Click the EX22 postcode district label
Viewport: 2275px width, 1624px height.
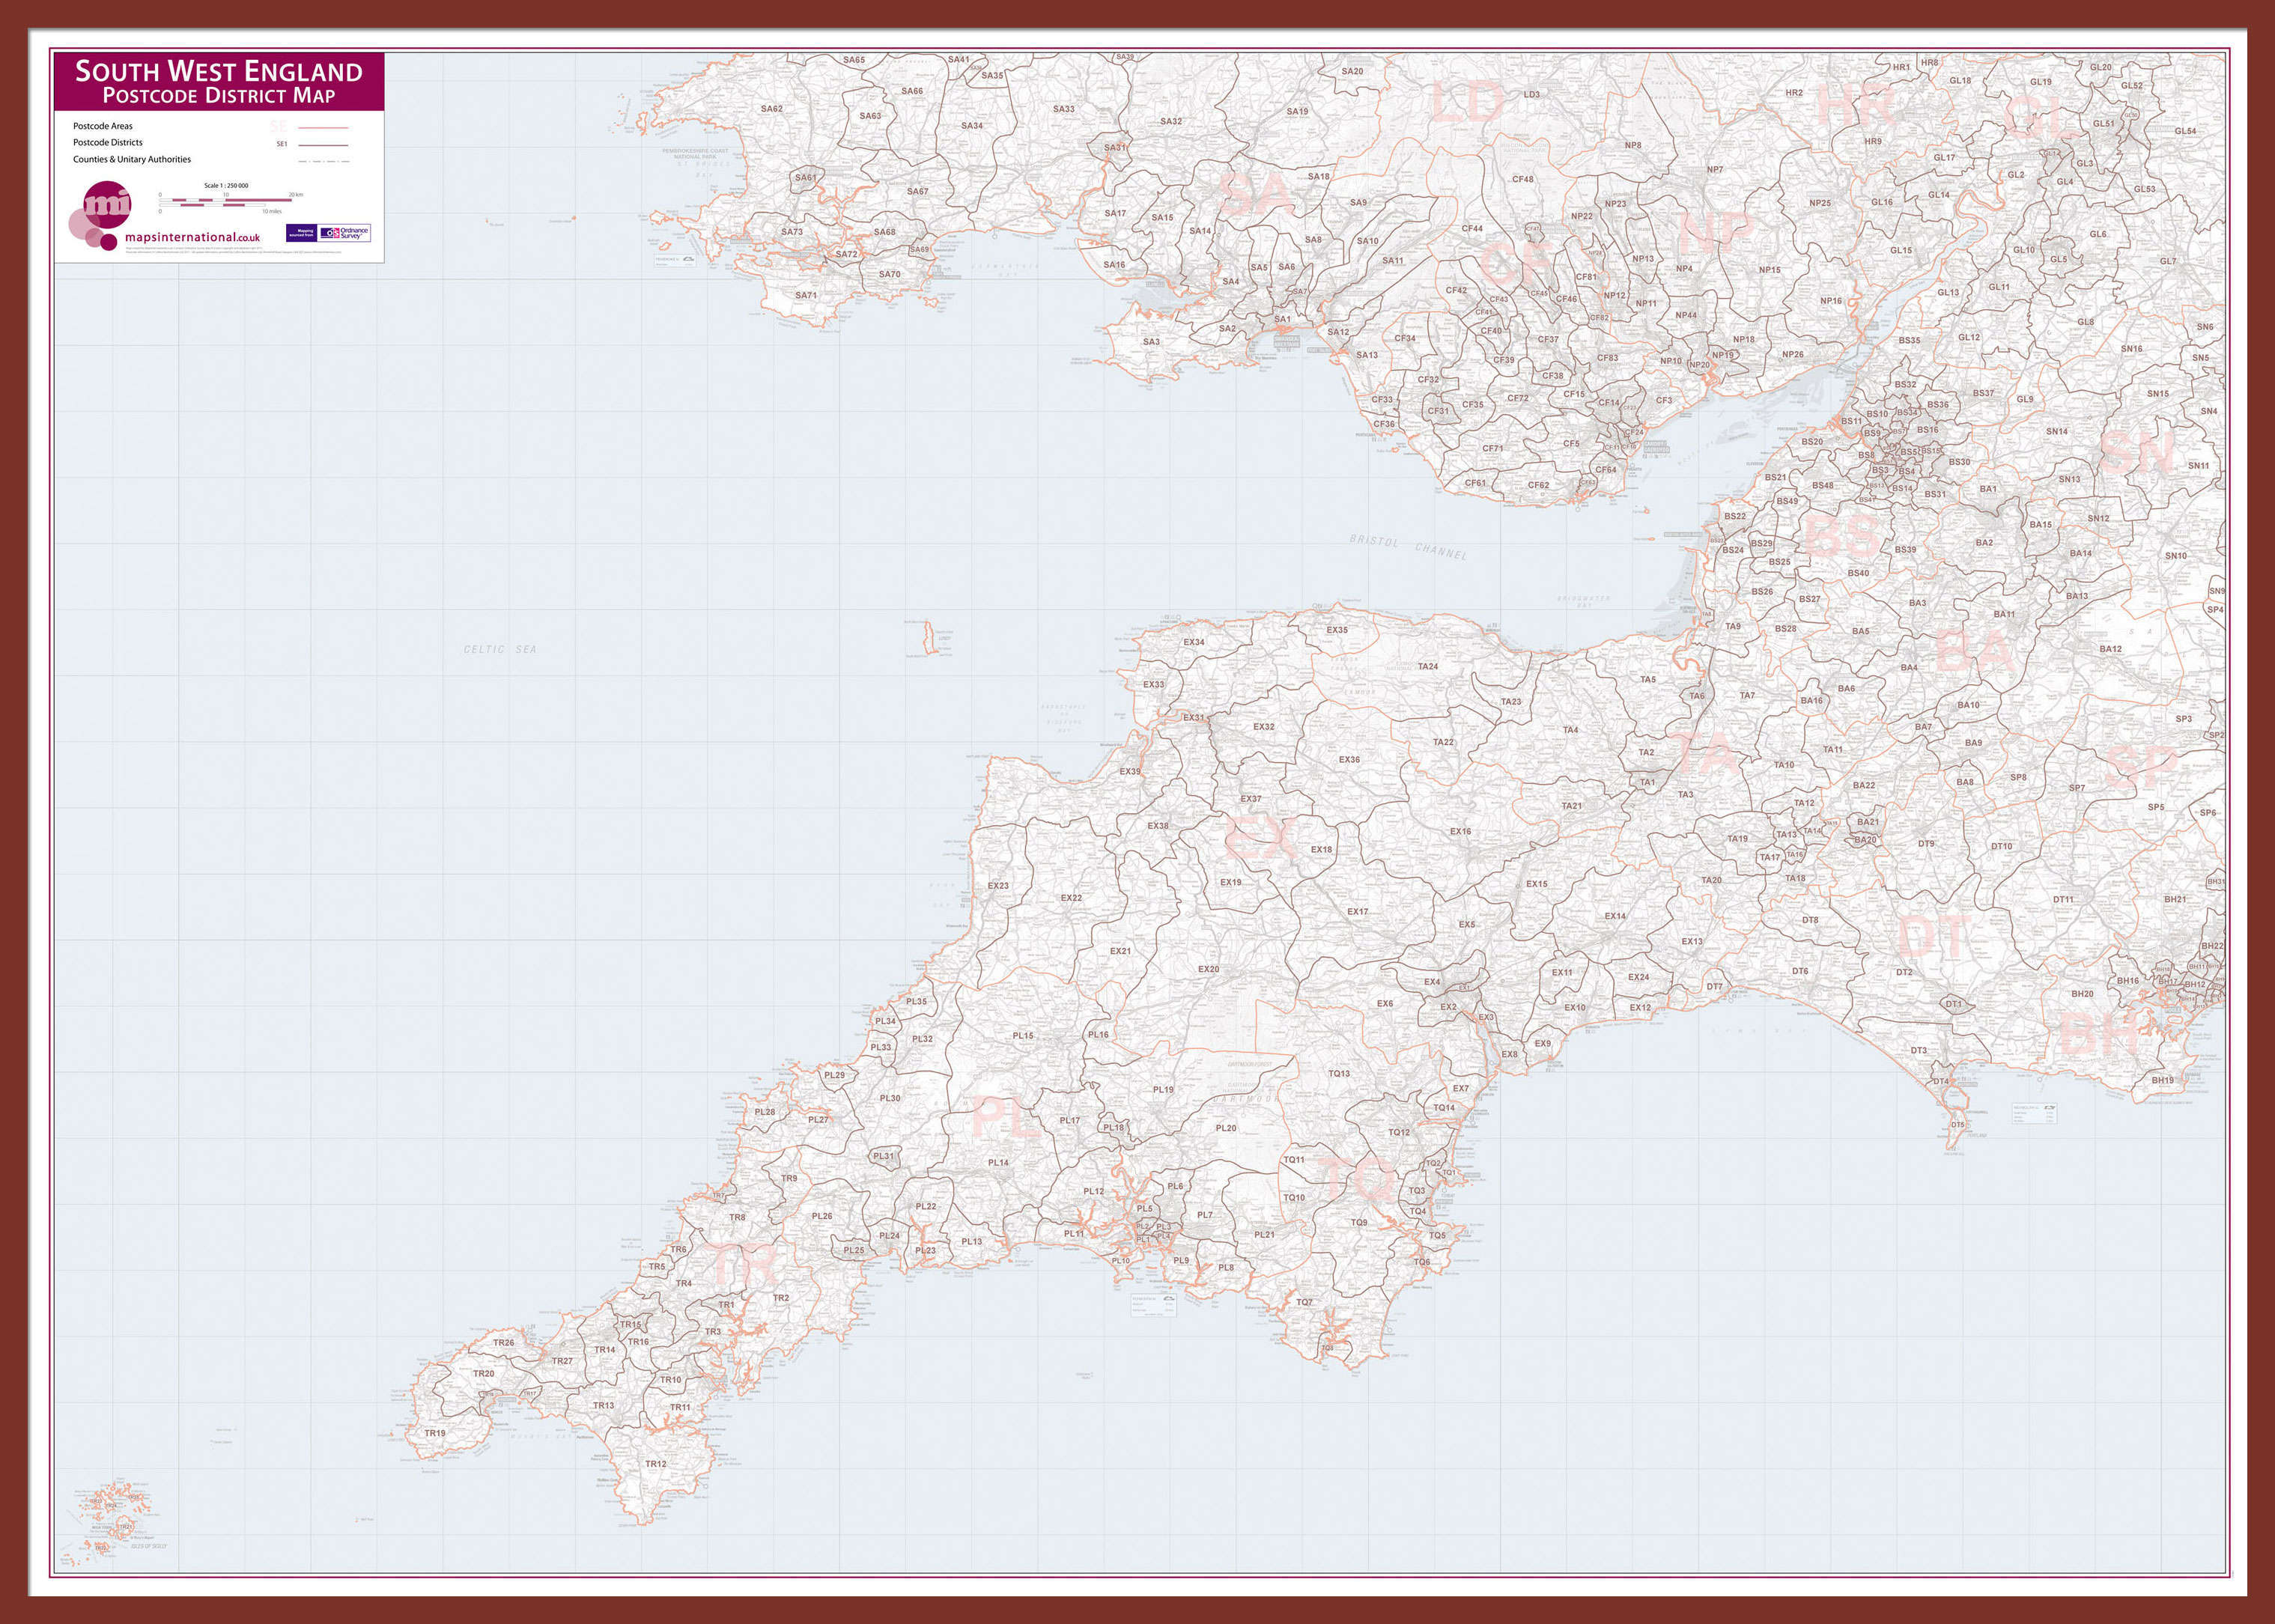point(1070,897)
